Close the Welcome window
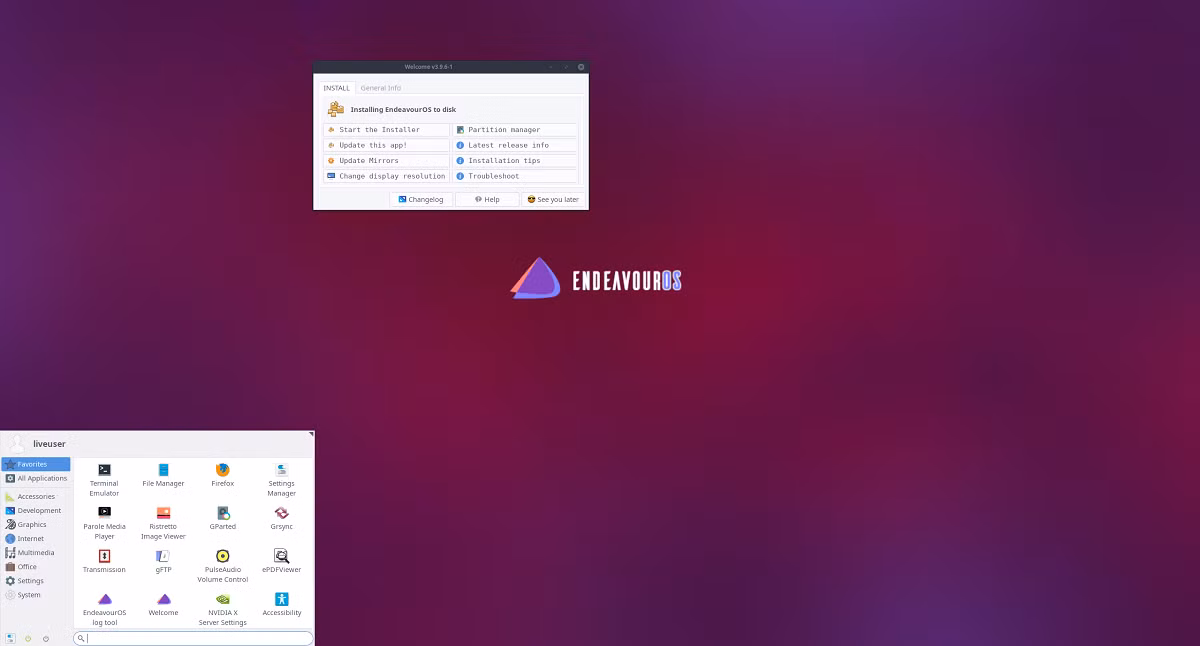This screenshot has width=1200, height=646. pos(581,67)
